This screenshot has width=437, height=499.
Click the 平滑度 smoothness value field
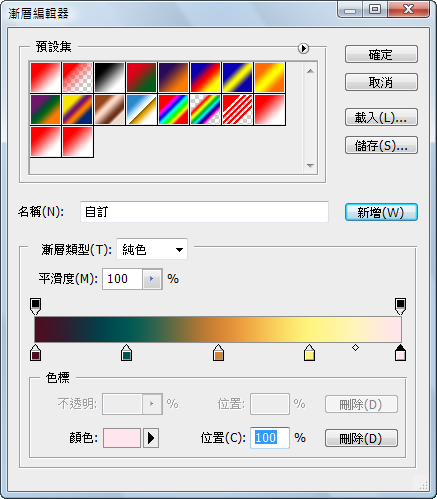(123, 279)
